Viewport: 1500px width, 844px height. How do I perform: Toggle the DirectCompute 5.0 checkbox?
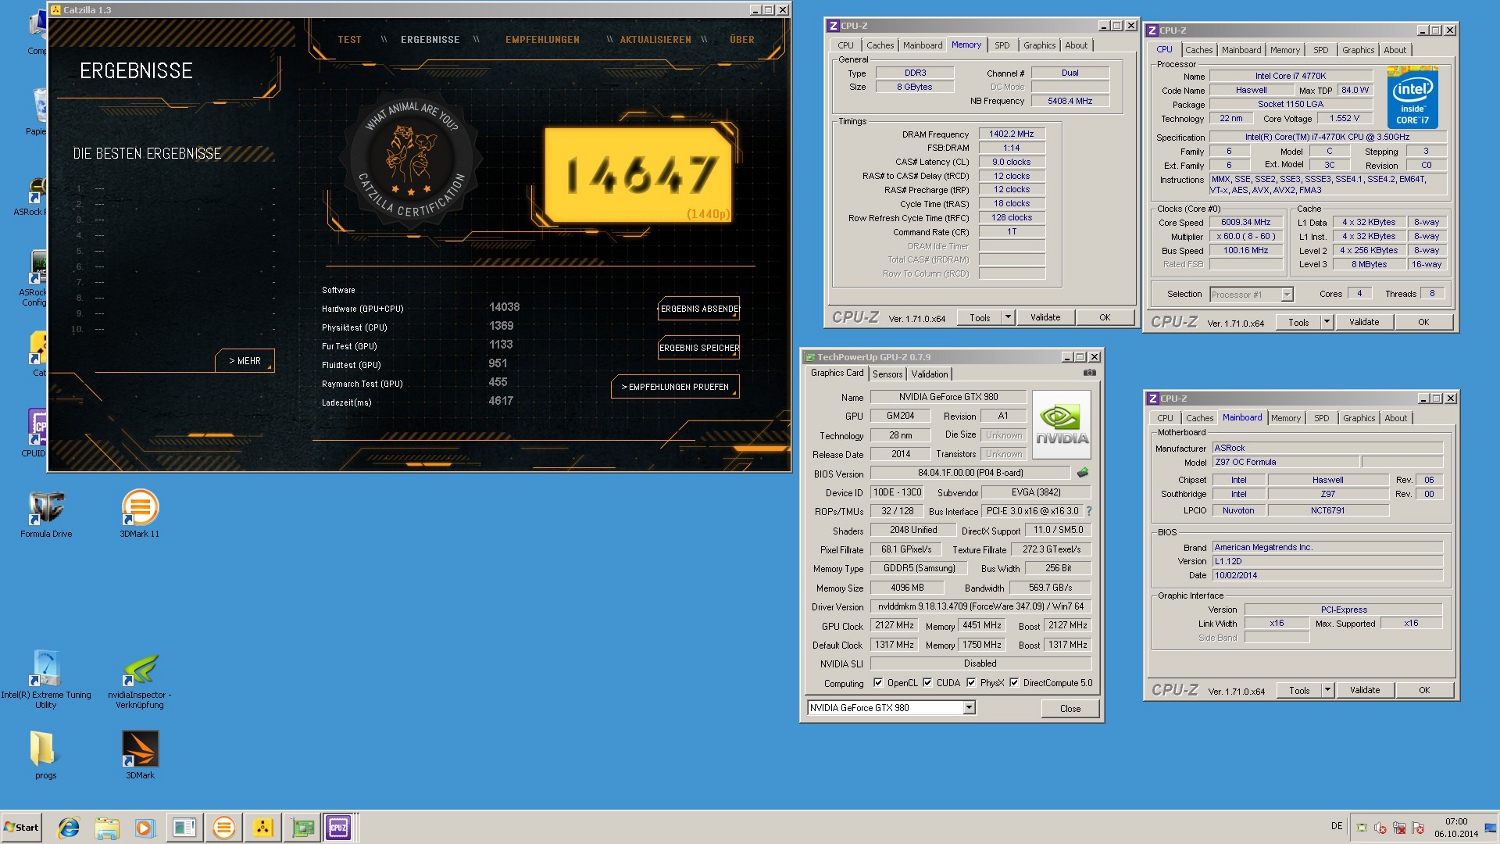click(1014, 683)
